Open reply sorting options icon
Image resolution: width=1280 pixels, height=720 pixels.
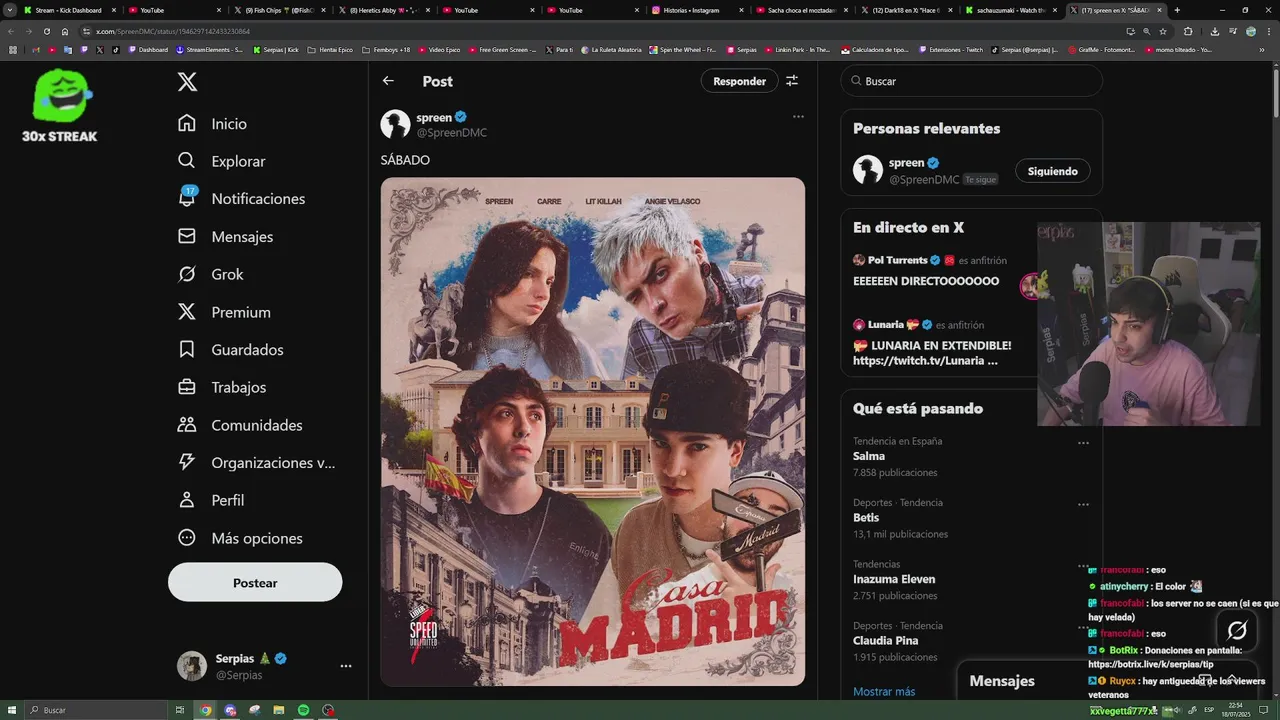pos(792,81)
